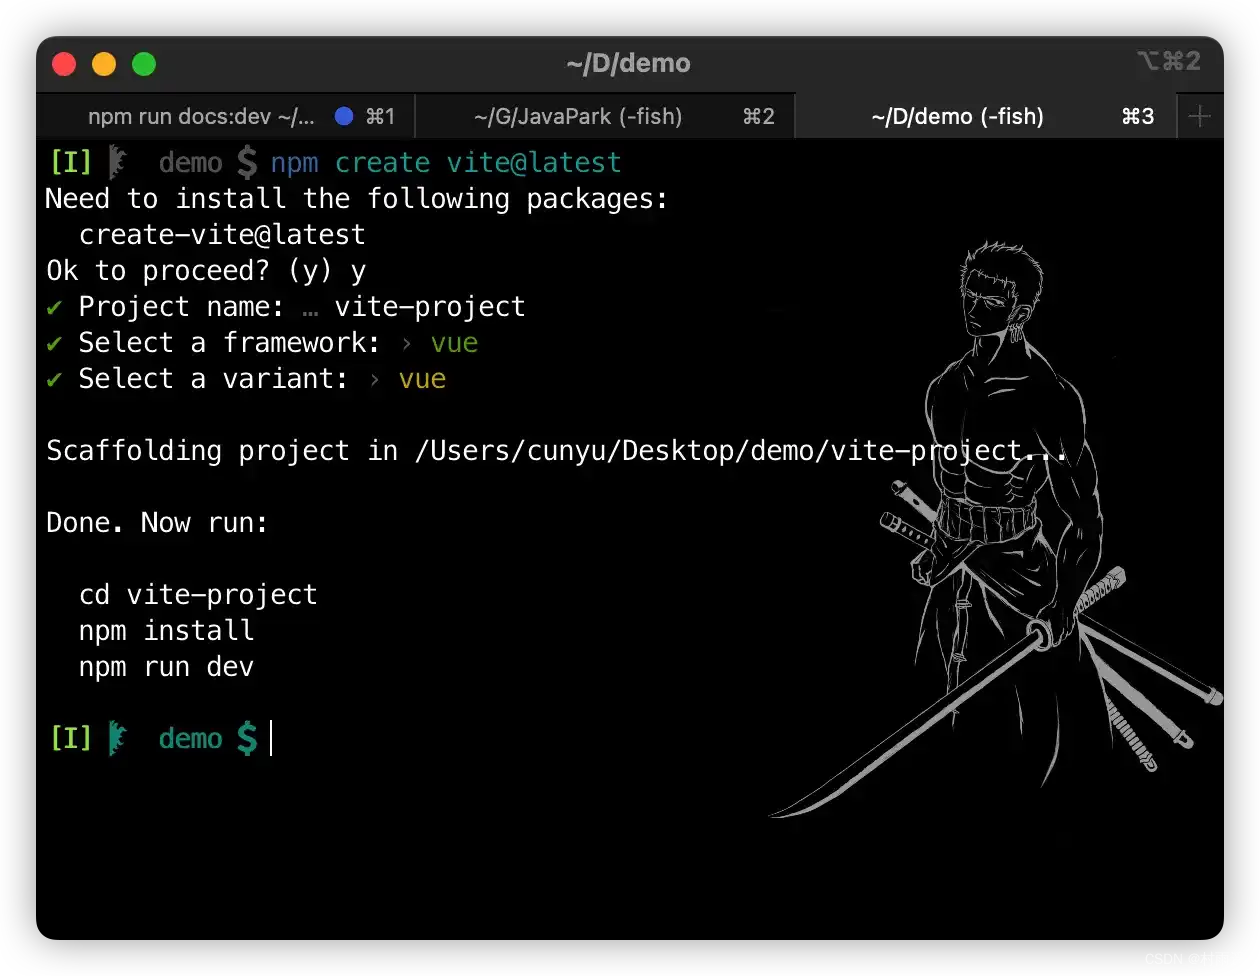Click the green checkmark beside Project name

point(55,307)
